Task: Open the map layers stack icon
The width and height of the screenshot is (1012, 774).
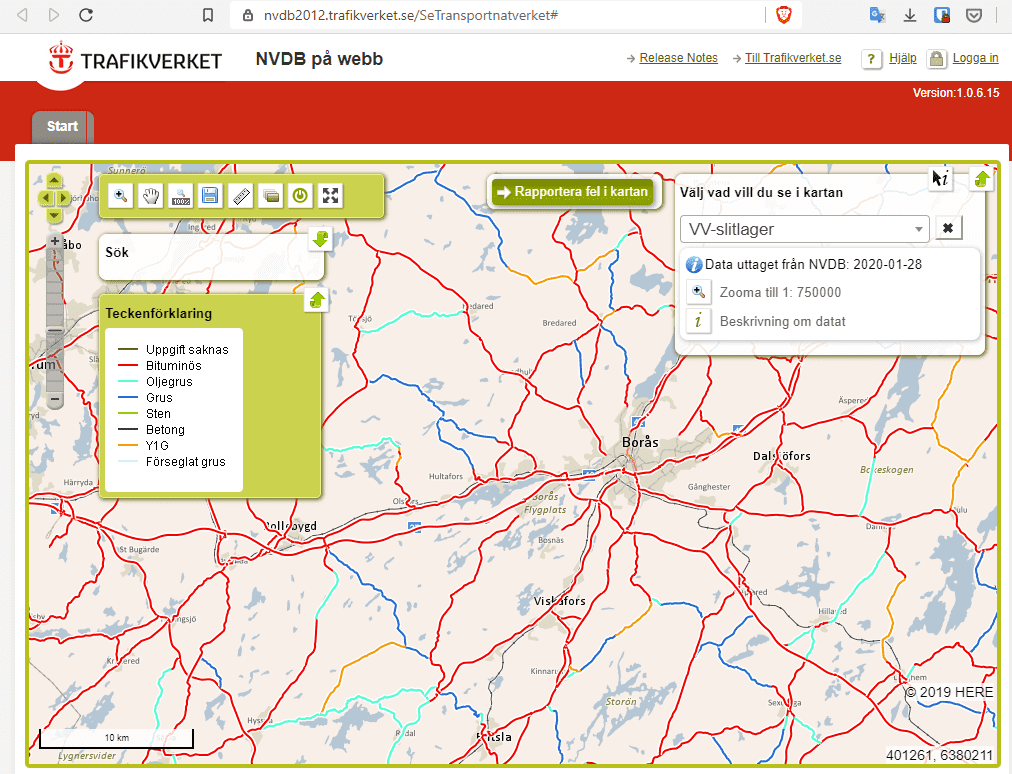Action: [x=270, y=196]
